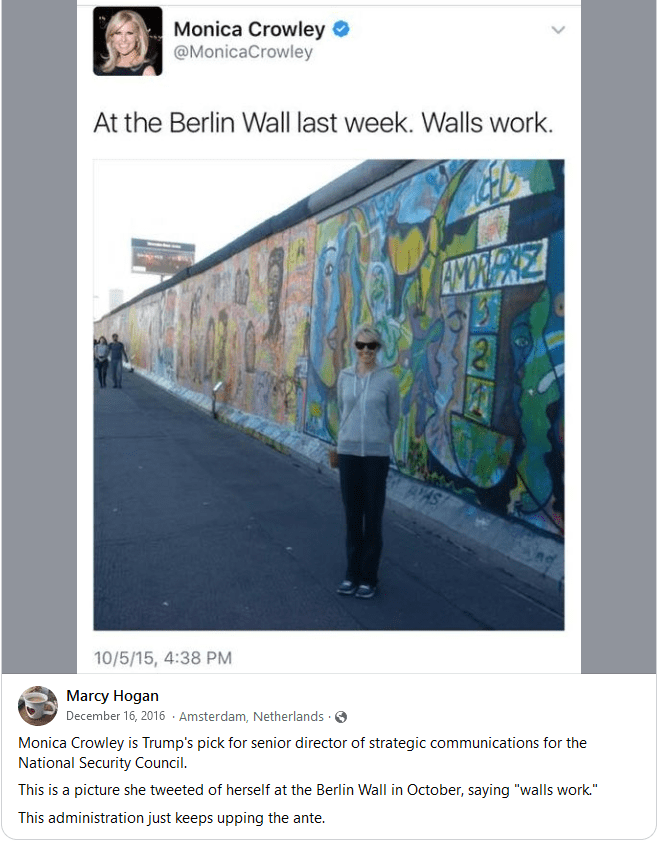Open Monica Crowley's profile picture

127,41
